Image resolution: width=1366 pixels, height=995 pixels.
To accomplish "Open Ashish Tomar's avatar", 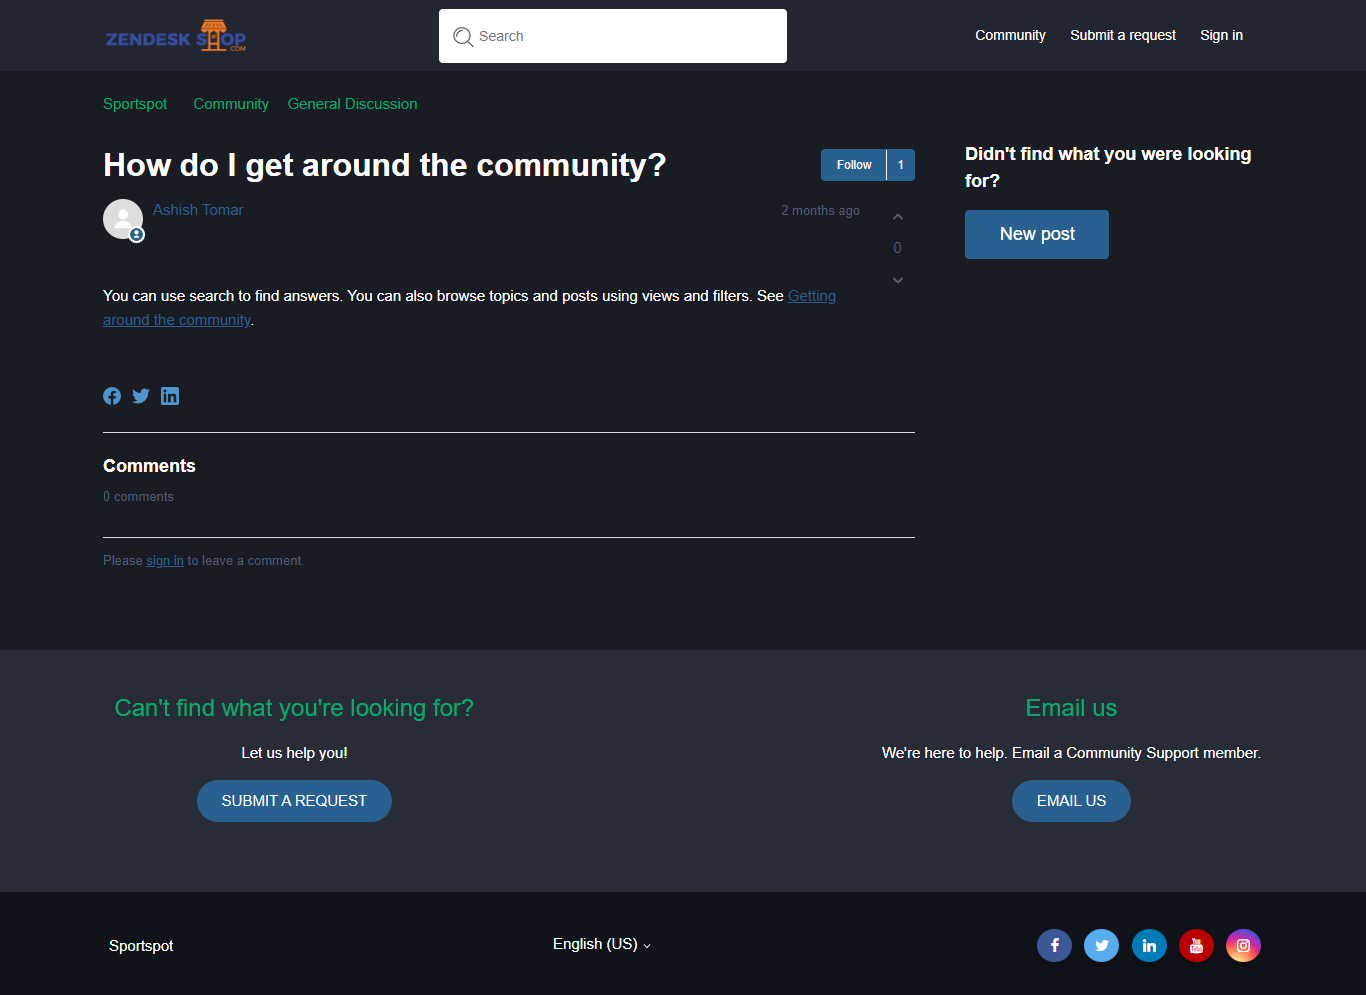I will [x=123, y=219].
